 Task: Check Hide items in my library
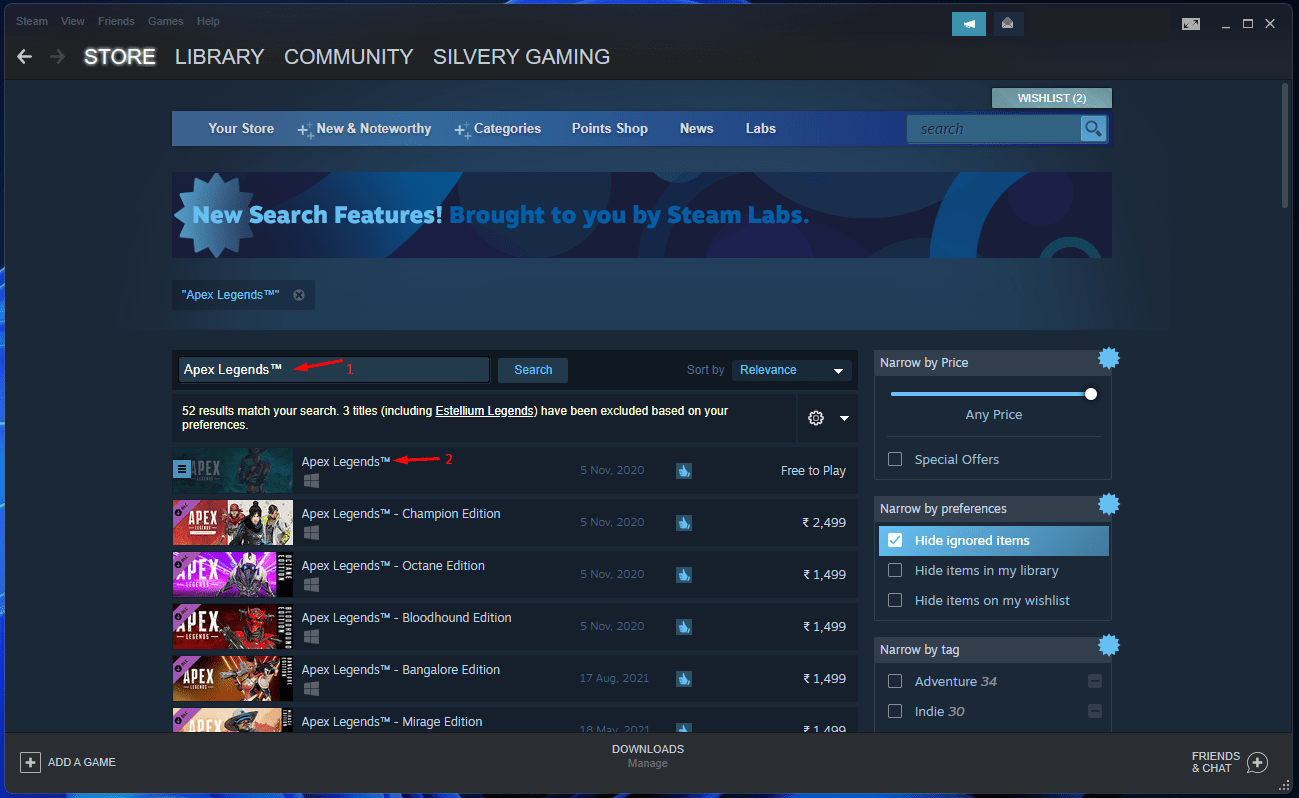895,570
